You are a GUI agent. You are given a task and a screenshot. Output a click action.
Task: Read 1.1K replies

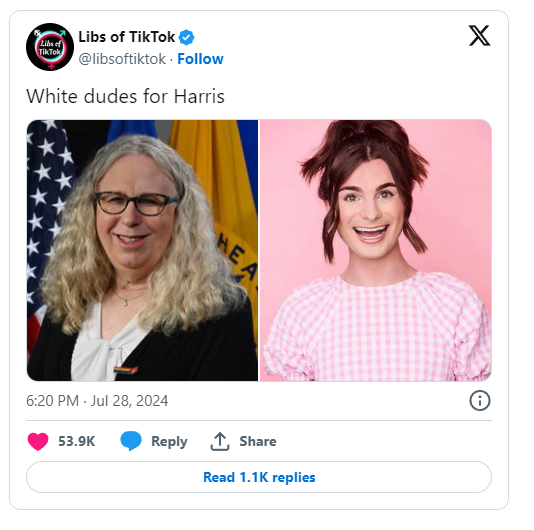[x=259, y=477]
